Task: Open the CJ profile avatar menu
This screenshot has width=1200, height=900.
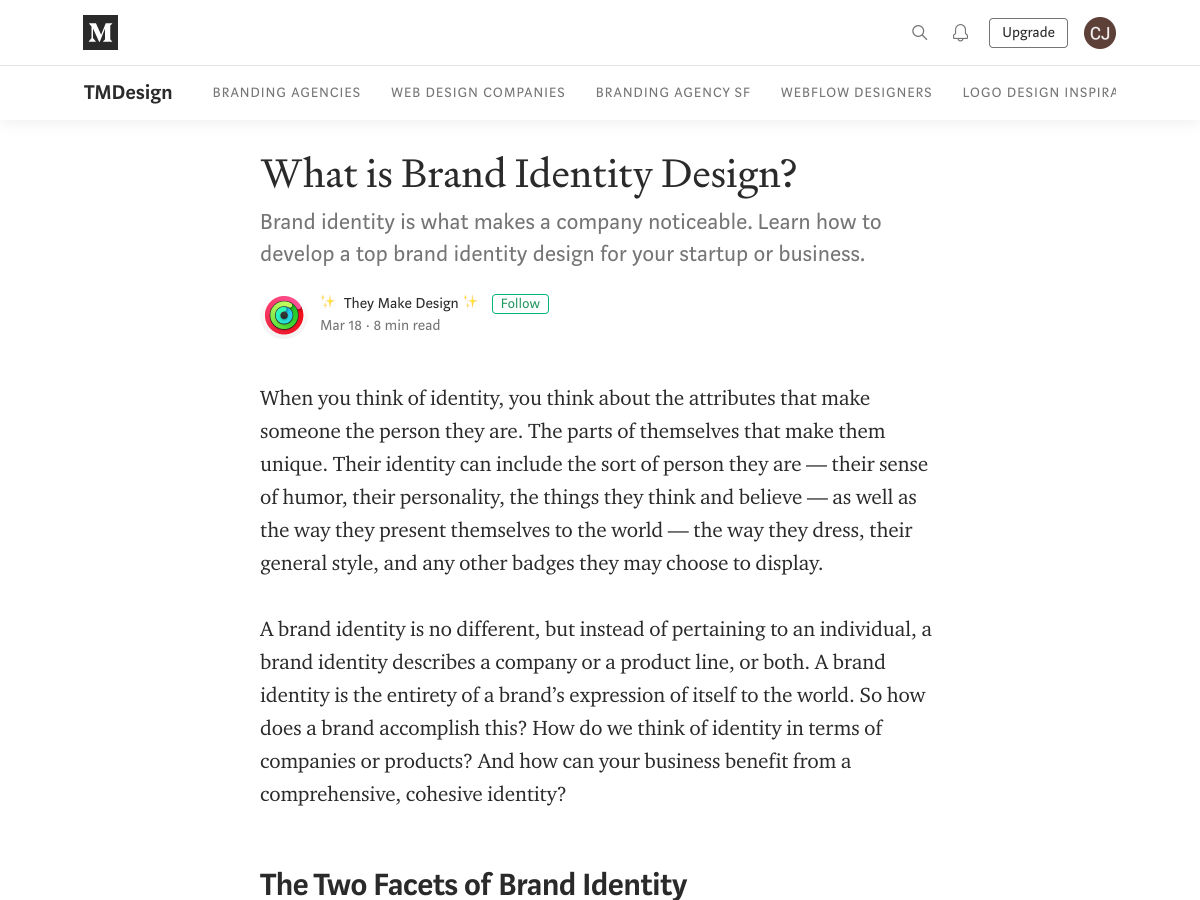Action: (1100, 33)
